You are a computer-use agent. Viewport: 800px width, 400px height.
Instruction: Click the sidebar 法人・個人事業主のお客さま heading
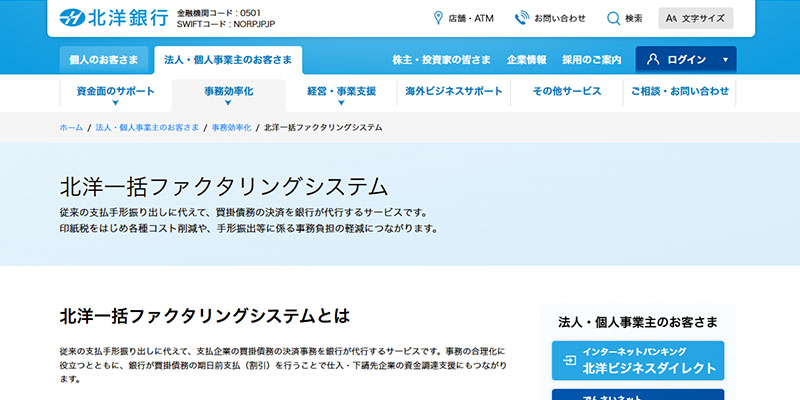tap(638, 322)
